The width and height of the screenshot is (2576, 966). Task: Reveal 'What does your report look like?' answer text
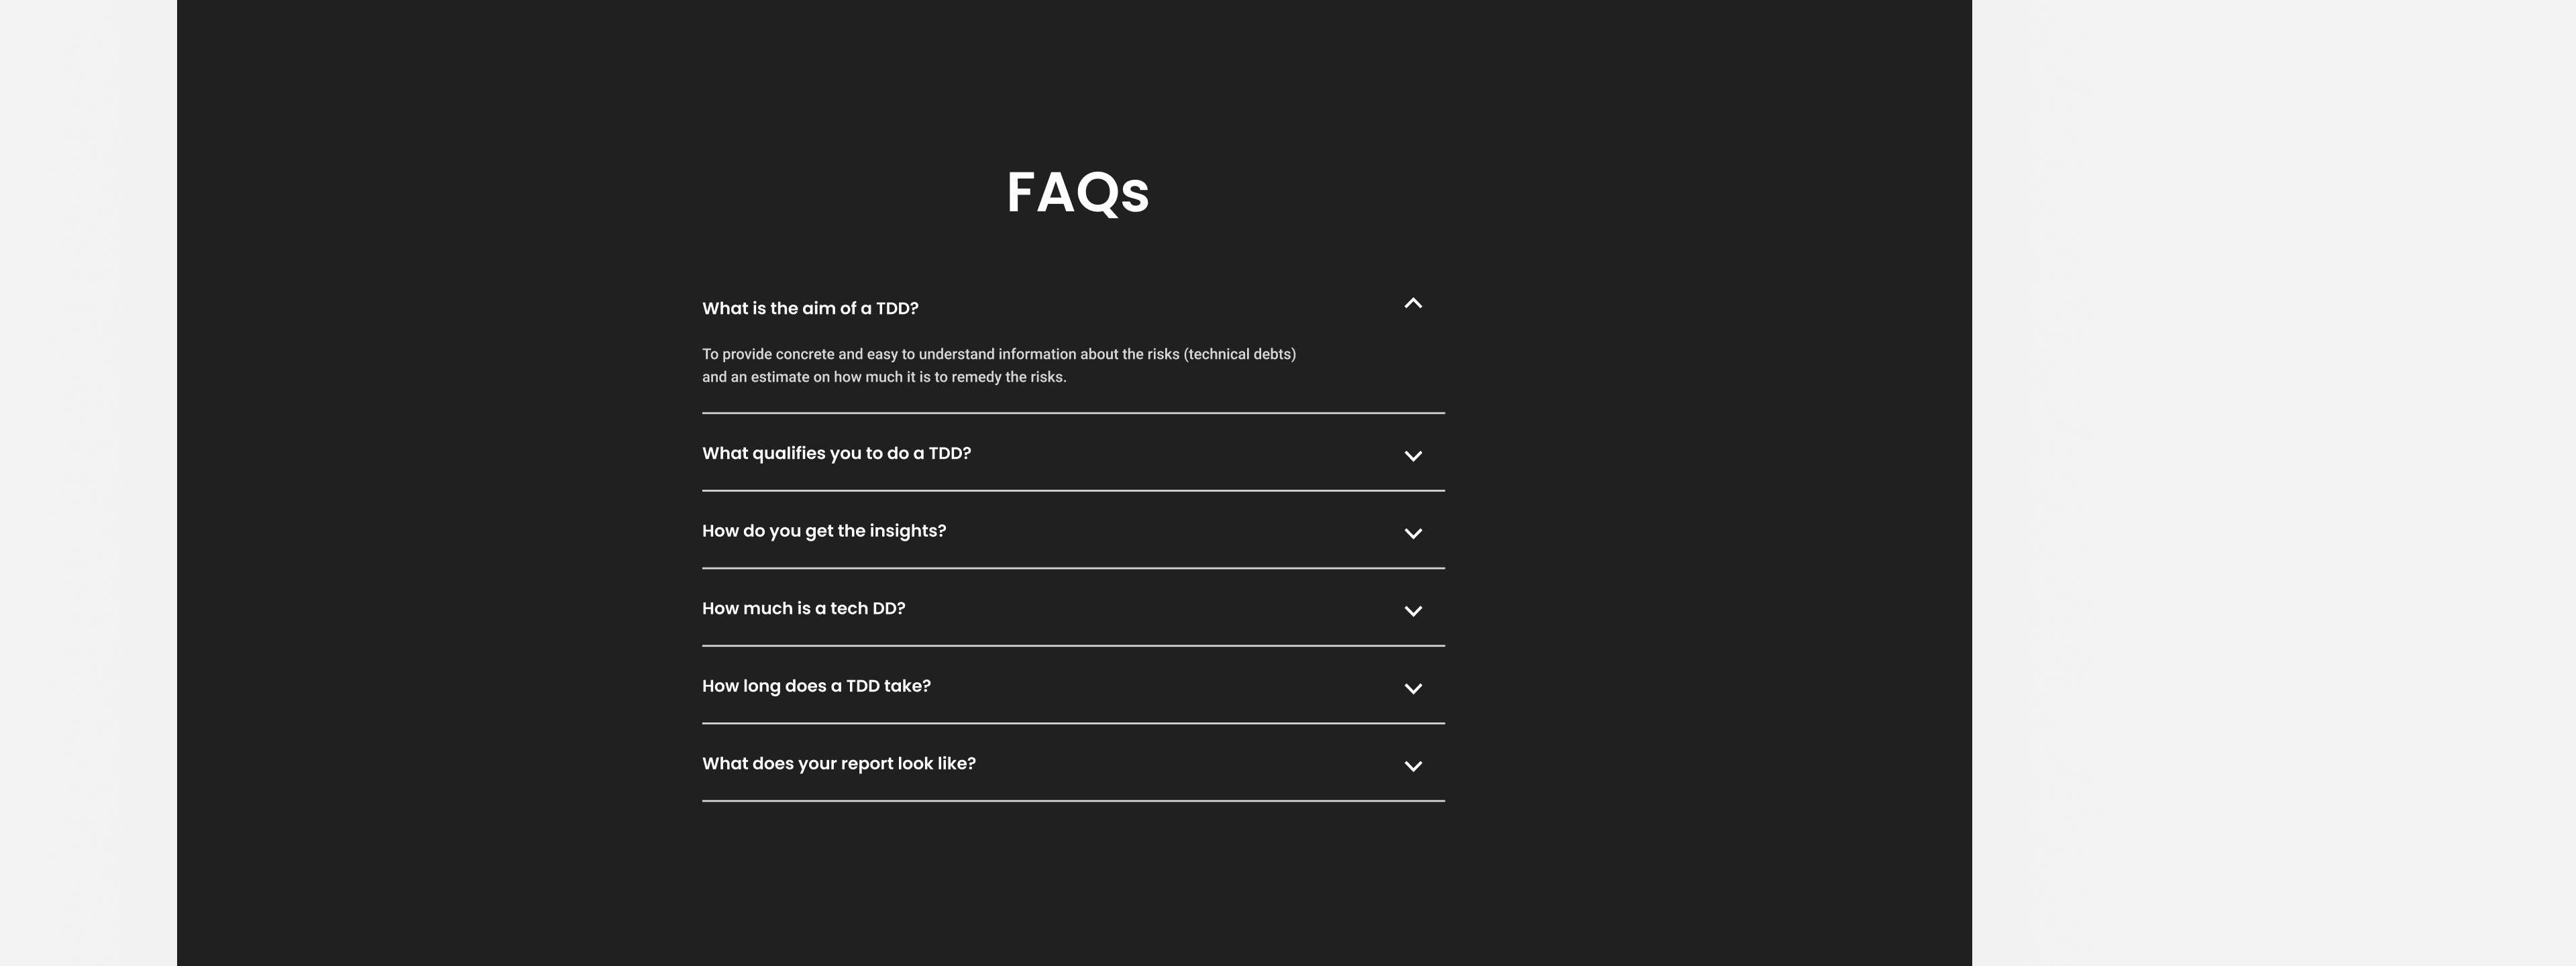(x=838, y=764)
